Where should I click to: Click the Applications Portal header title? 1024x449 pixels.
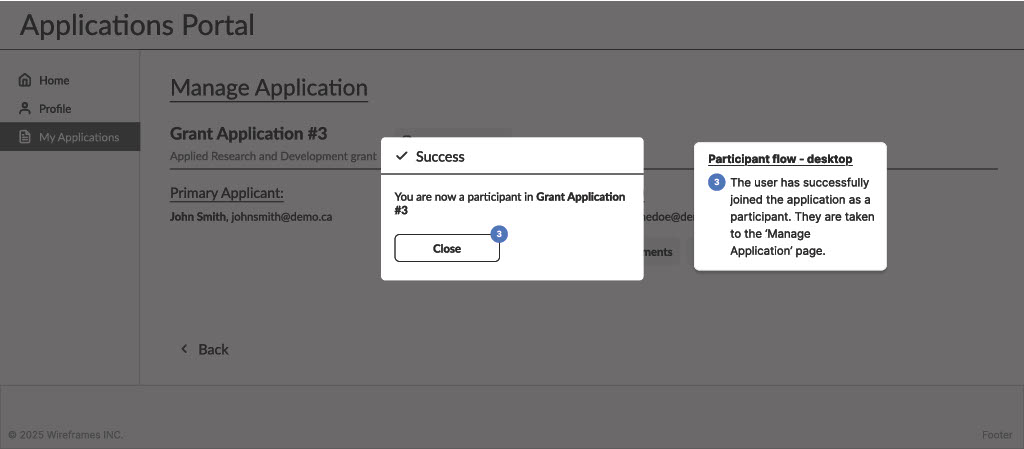pyautogui.click(x=137, y=25)
